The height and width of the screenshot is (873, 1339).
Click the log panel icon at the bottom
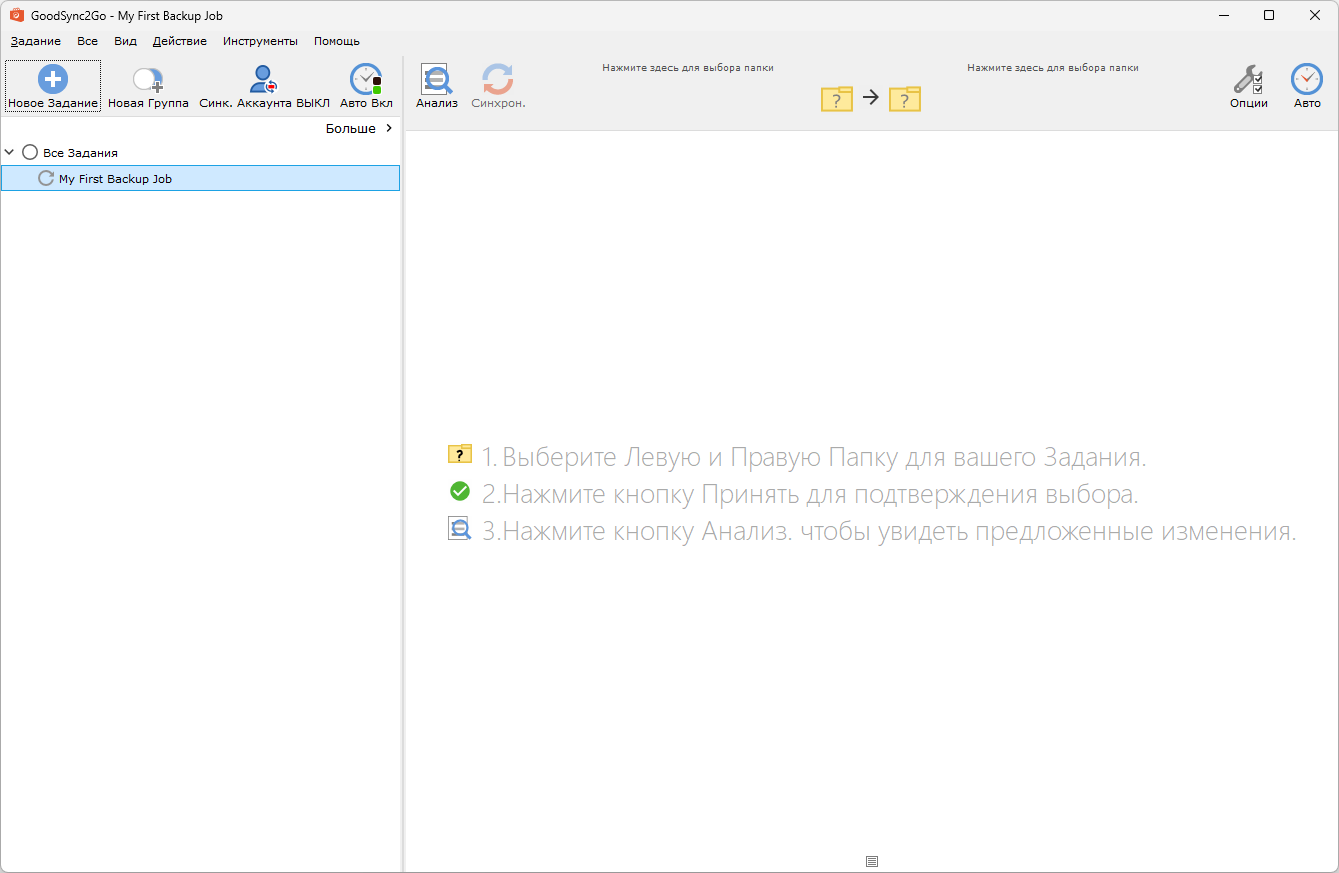(x=872, y=861)
